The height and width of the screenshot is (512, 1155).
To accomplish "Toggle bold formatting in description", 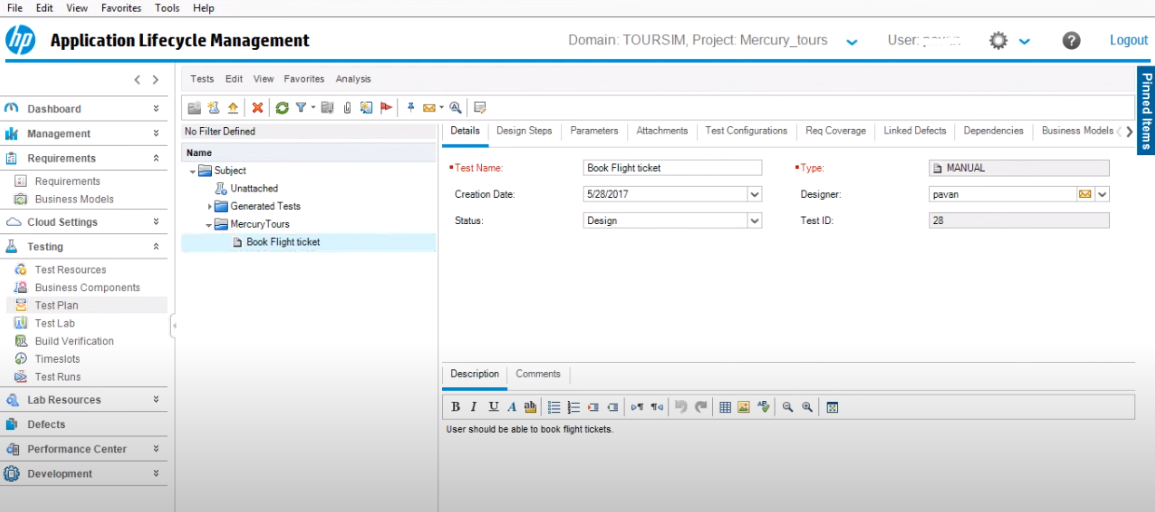I will pos(456,407).
